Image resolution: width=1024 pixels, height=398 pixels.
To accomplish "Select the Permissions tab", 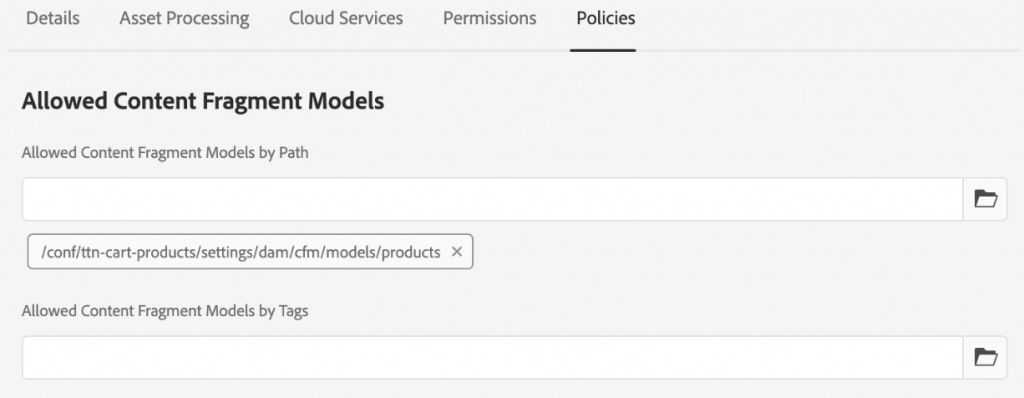I will click(x=490, y=18).
